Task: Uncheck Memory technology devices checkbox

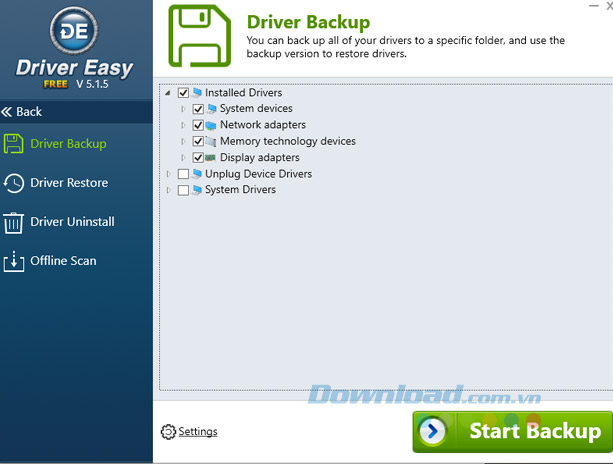Action: click(x=198, y=141)
